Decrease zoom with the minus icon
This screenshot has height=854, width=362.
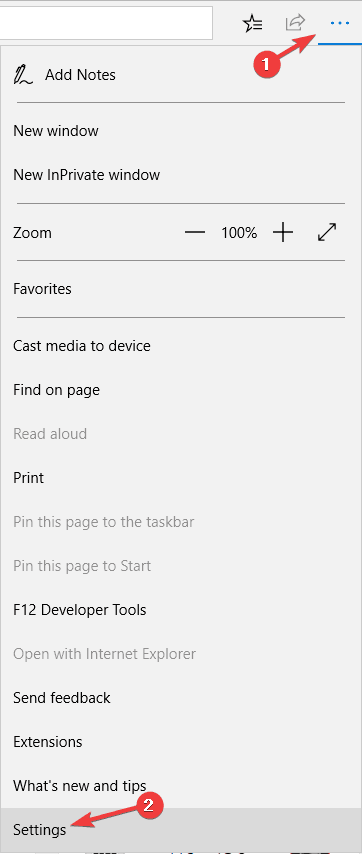(194, 233)
